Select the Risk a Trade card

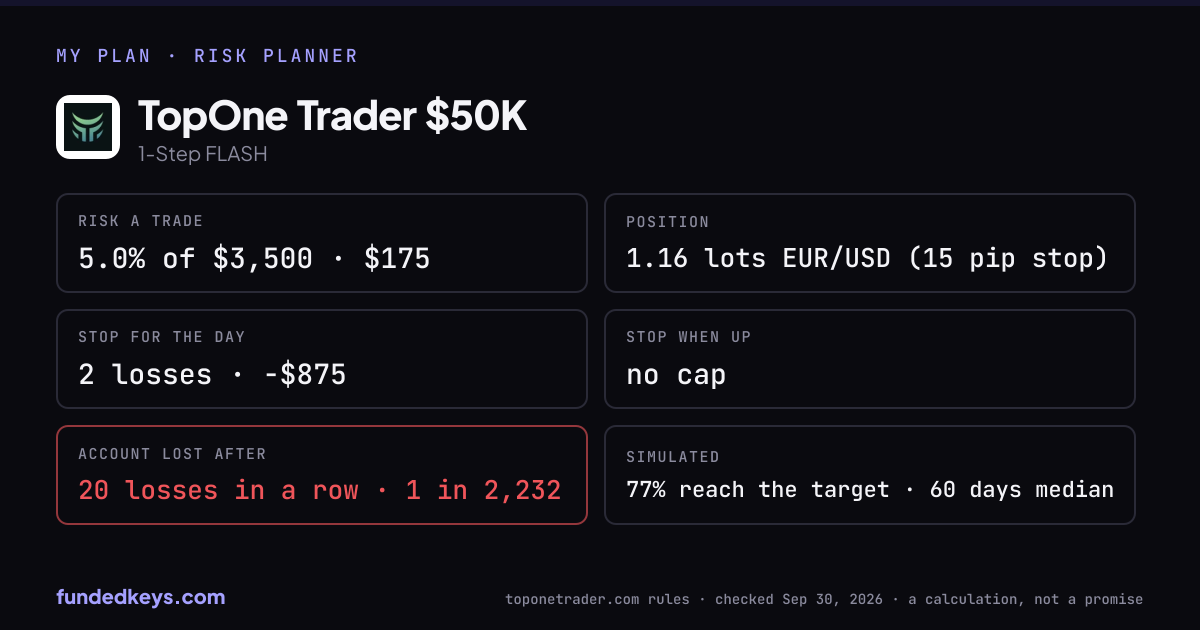[x=322, y=243]
